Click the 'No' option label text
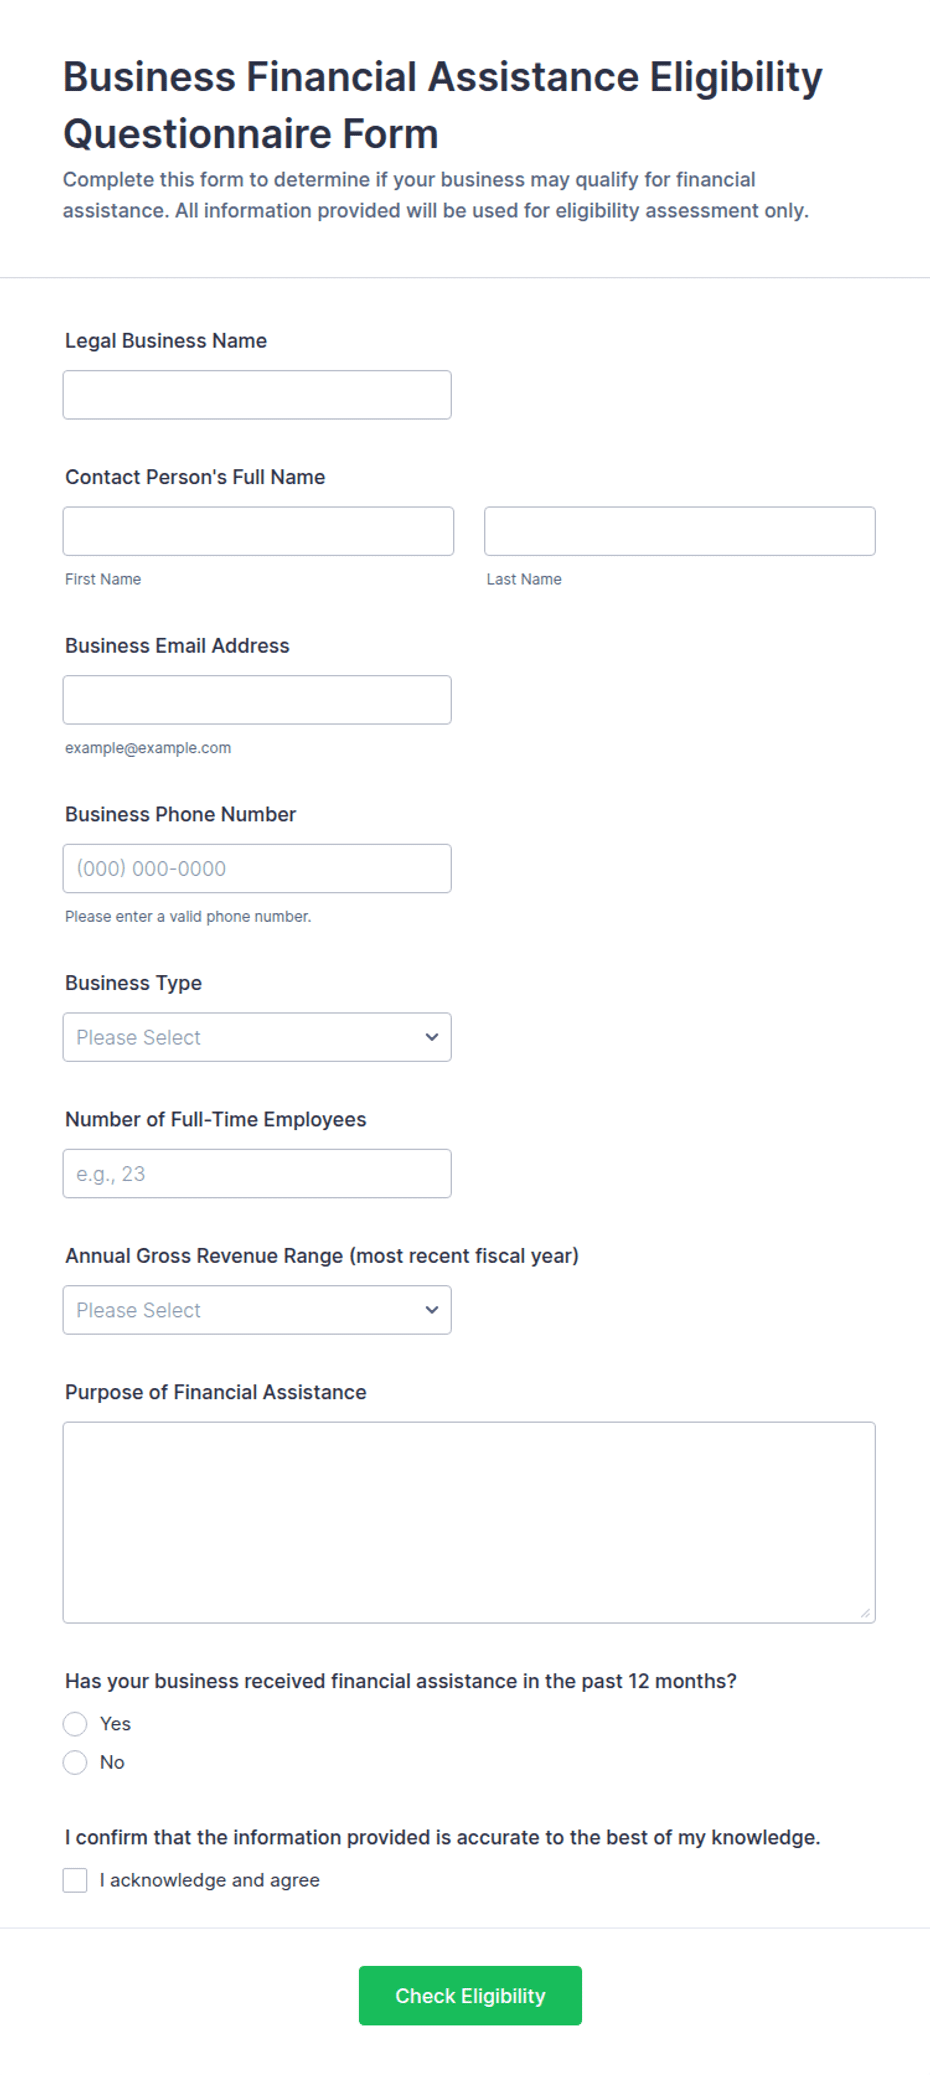The height and width of the screenshot is (2075, 930). [112, 1762]
